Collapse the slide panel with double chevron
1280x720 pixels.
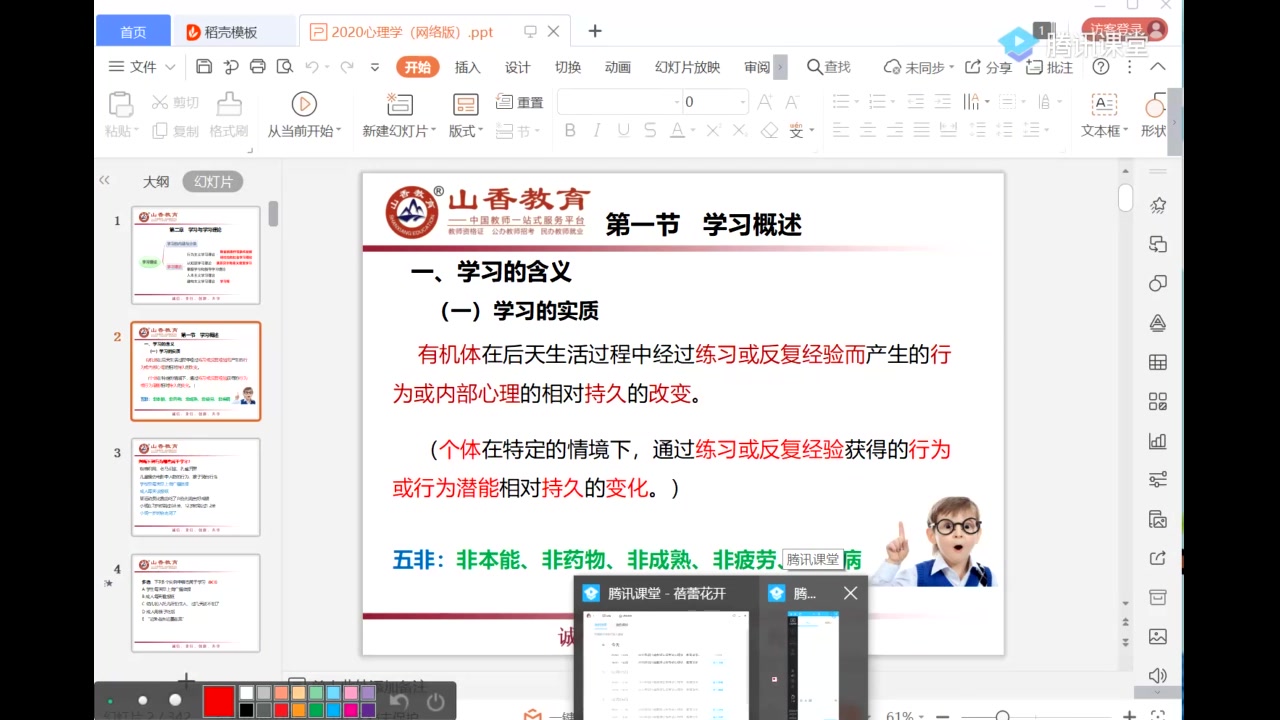tap(104, 180)
